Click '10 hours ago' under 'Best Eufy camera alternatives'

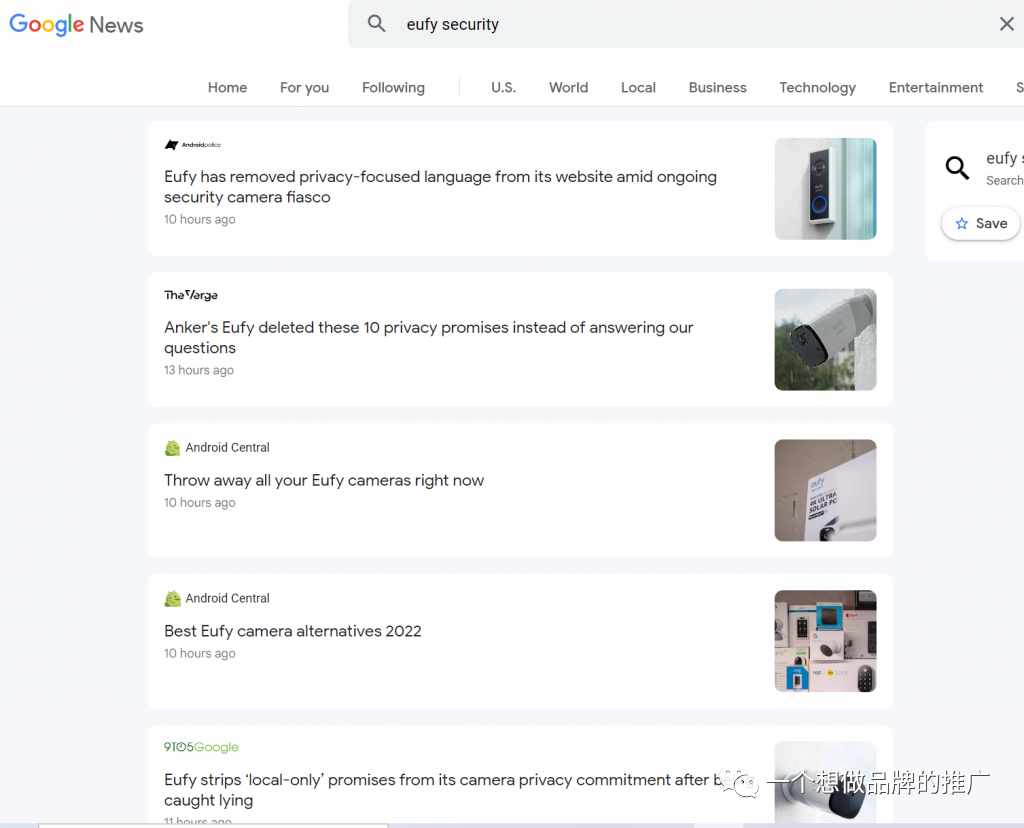(200, 653)
